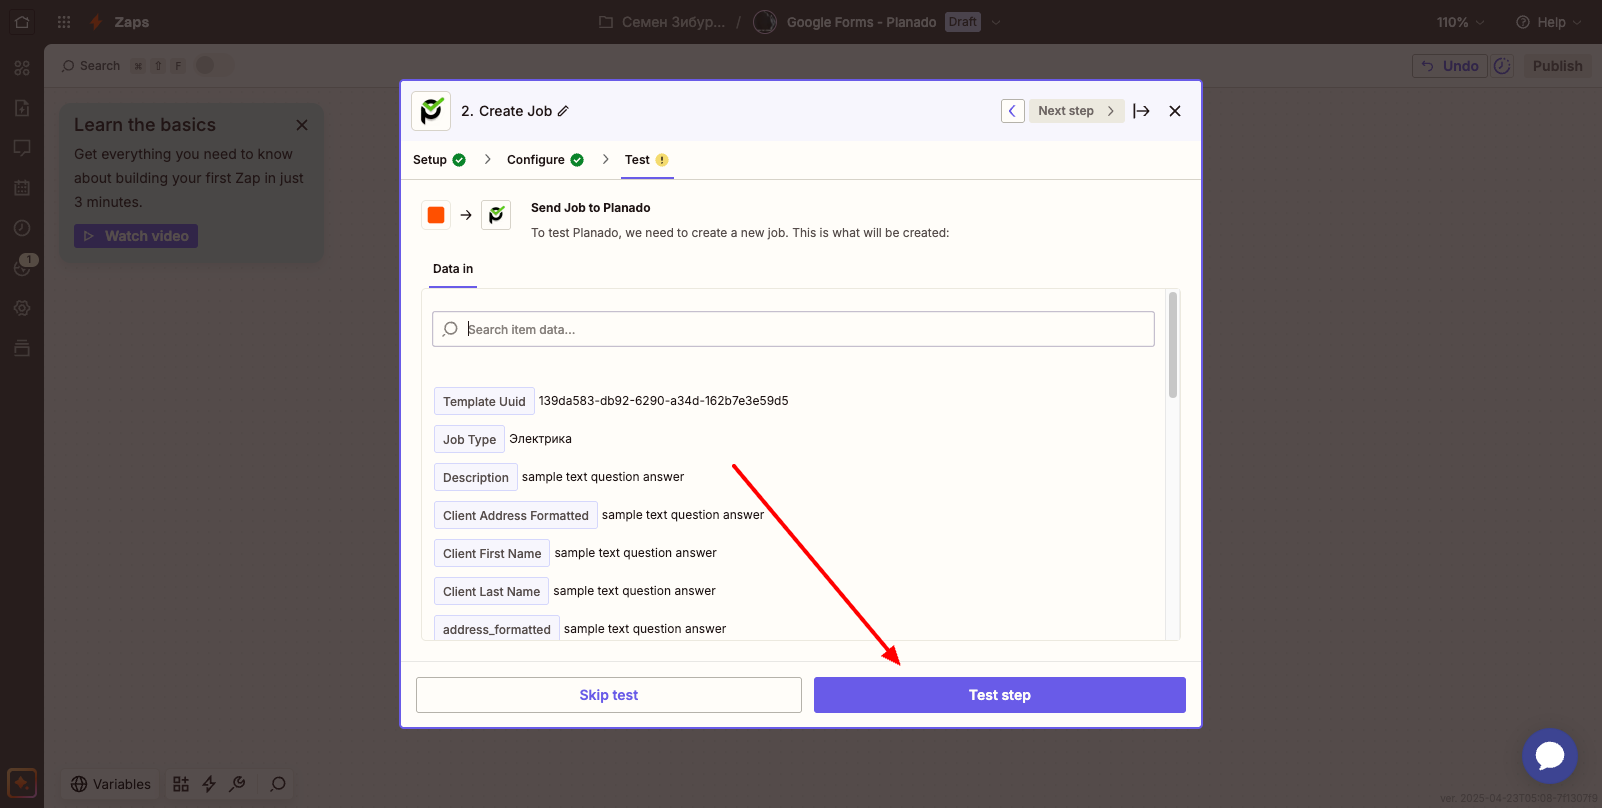
Task: Open the Семен Зибур folder breadcrumb
Action: [662, 22]
